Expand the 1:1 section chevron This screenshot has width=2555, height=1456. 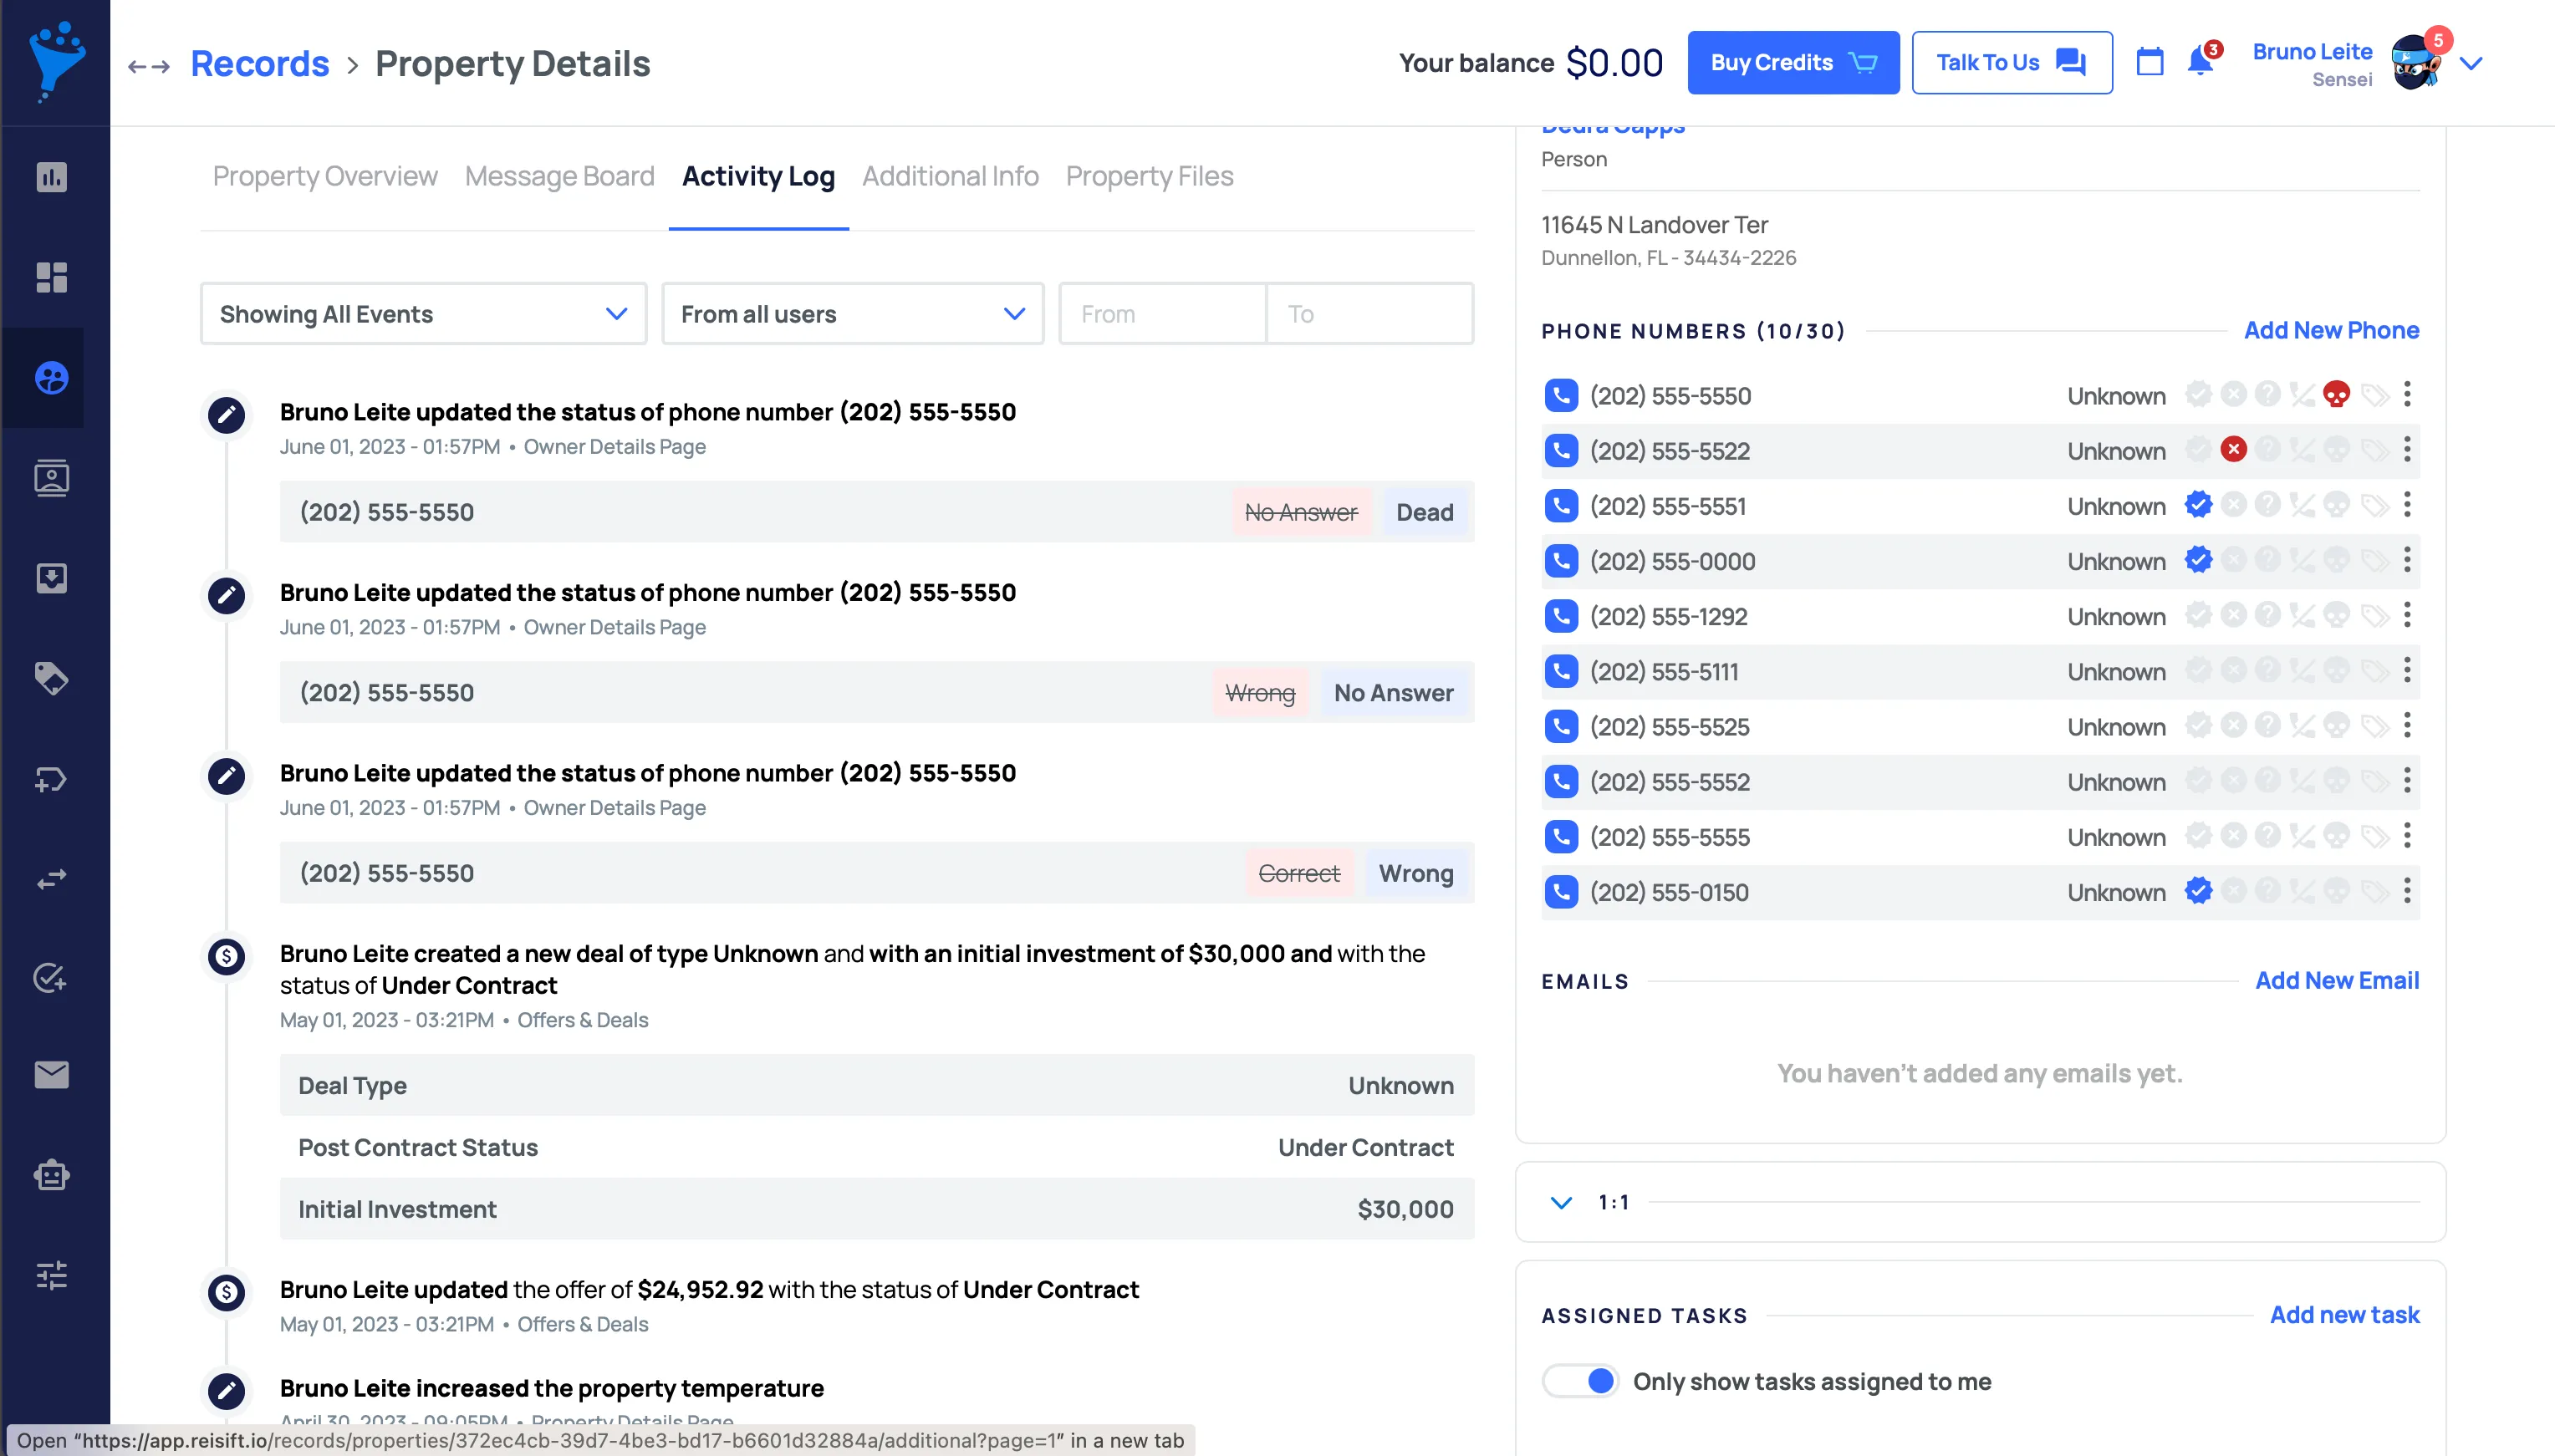click(x=1561, y=1202)
